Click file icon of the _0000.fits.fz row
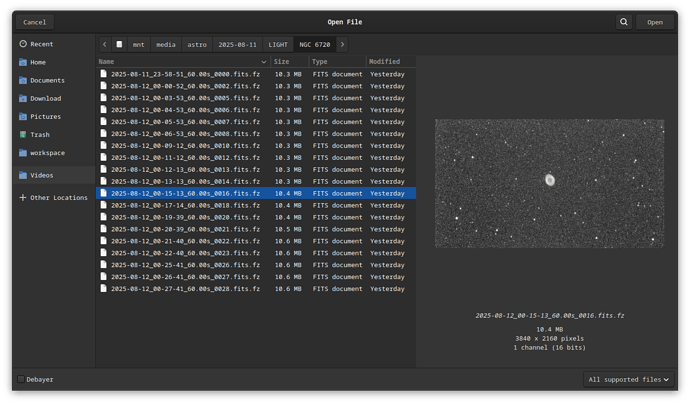 pyautogui.click(x=103, y=74)
